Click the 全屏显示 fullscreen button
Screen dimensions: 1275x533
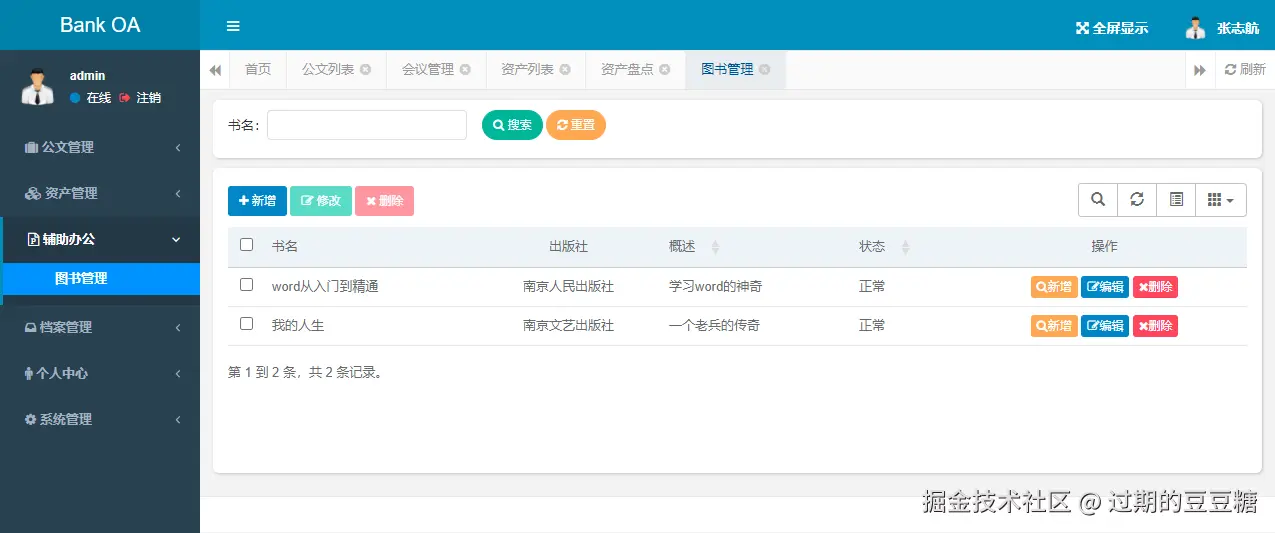(x=1112, y=28)
